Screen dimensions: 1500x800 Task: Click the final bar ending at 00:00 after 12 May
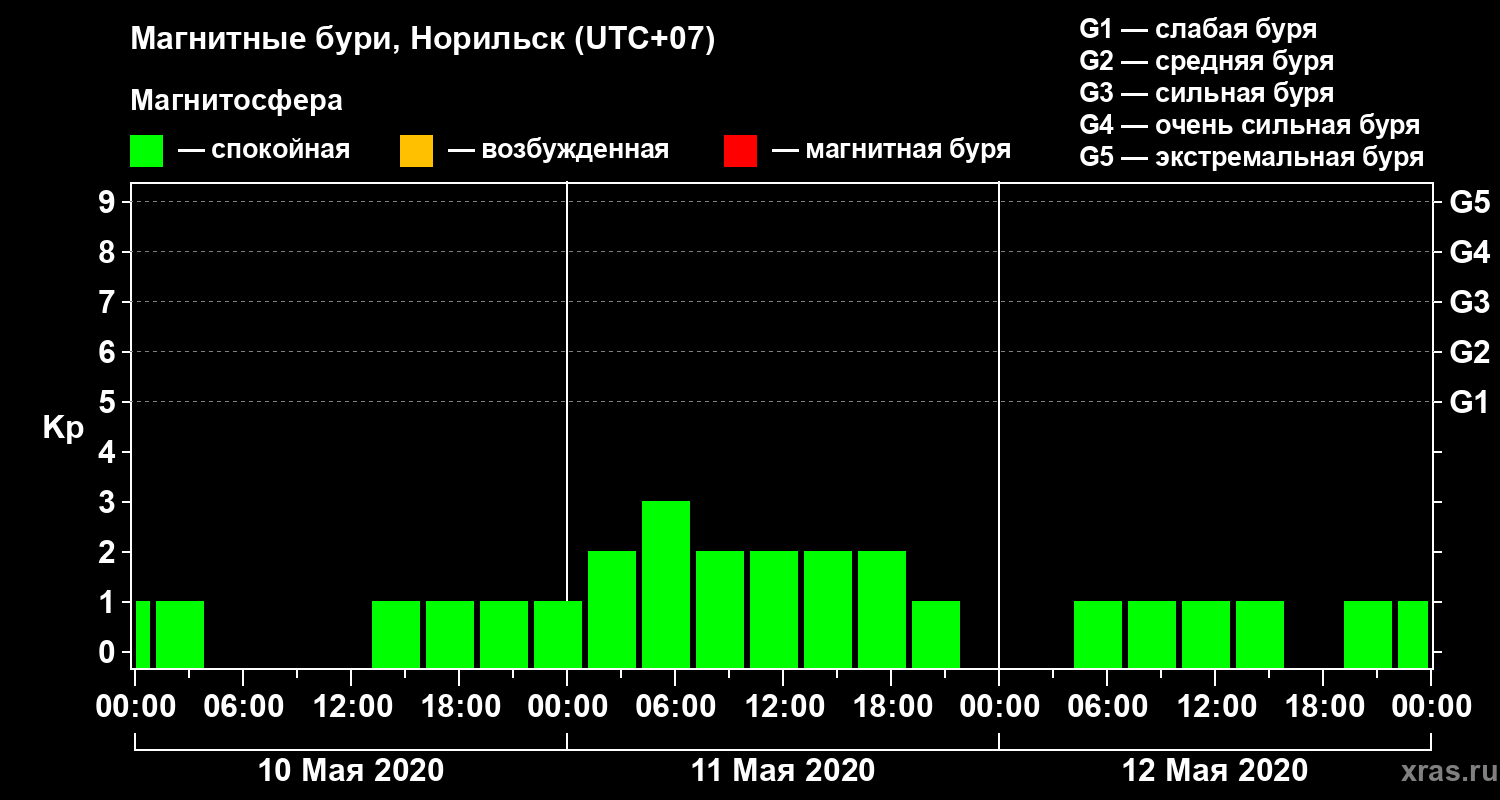coord(1413,634)
